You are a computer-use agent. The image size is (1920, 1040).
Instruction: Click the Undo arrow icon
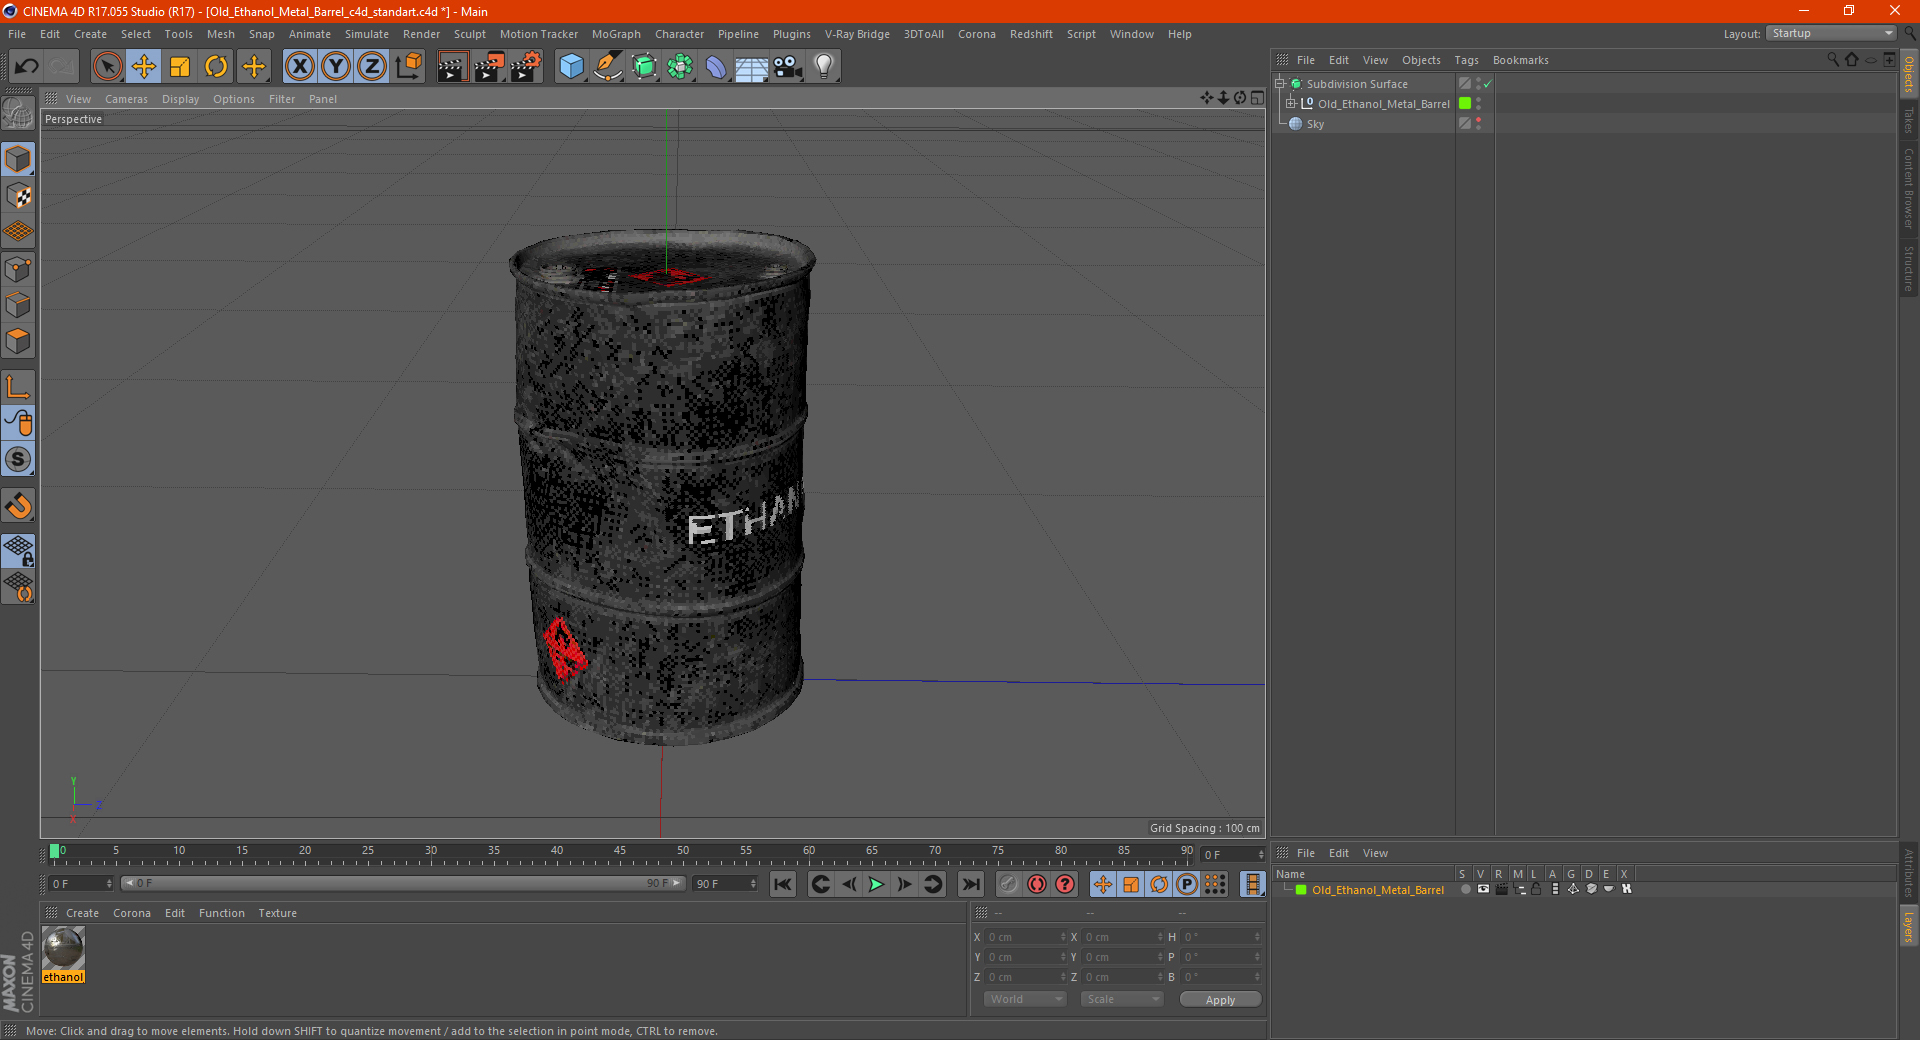point(27,67)
